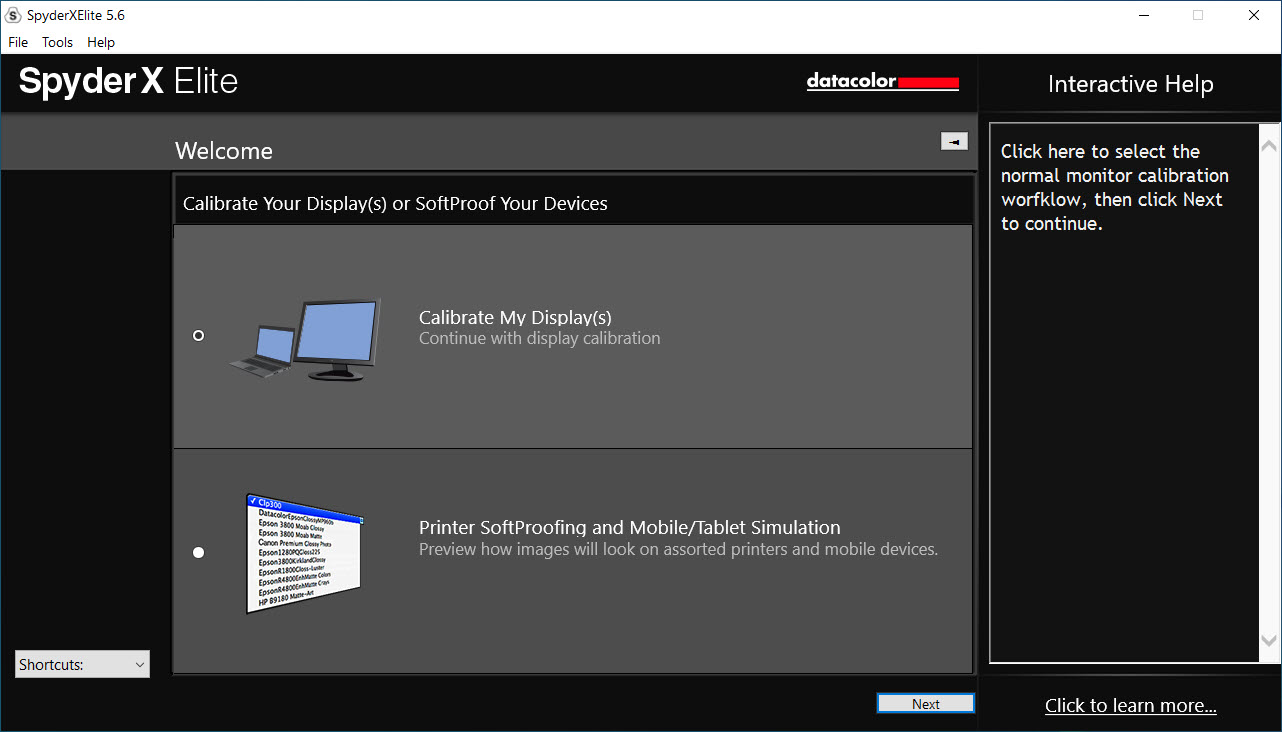Click the Welcome heading
The image size is (1282, 732).
pyautogui.click(x=224, y=151)
